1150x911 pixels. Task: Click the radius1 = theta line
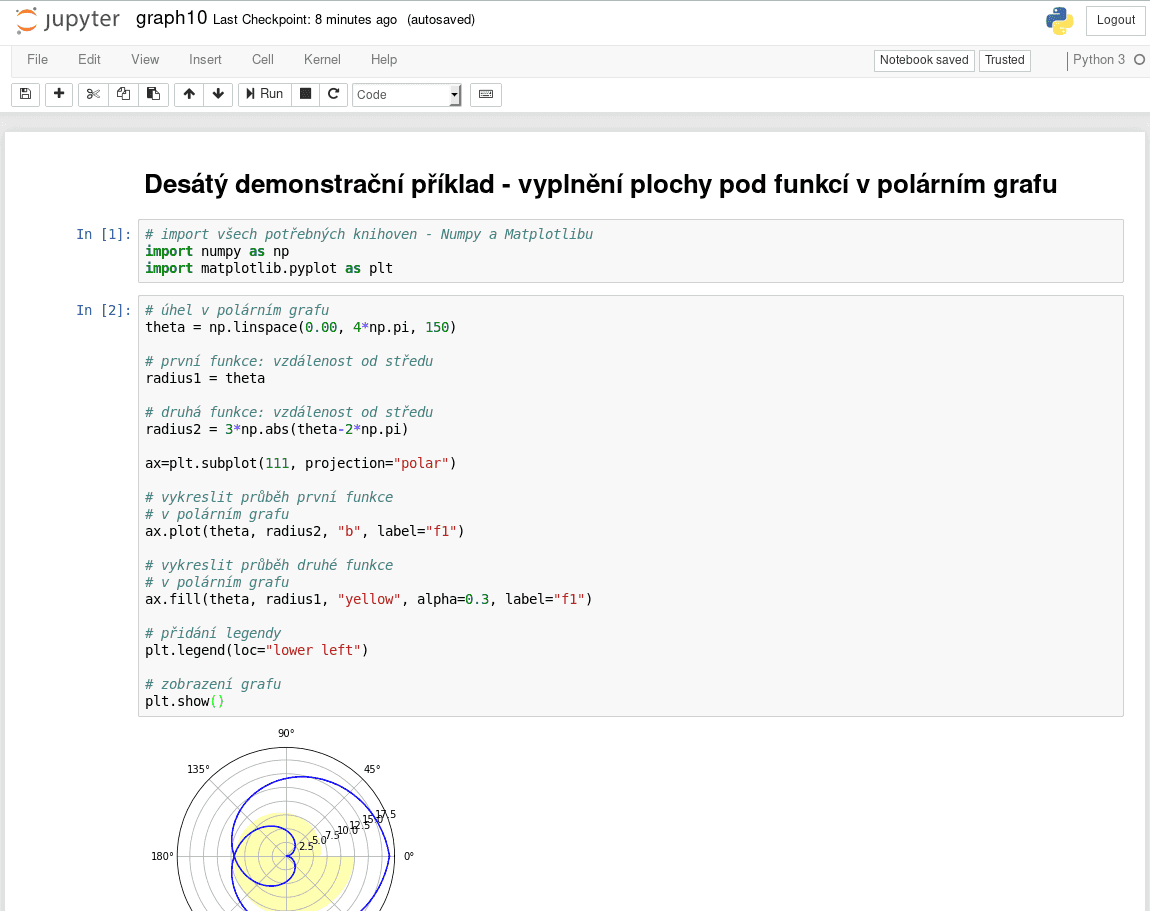(205, 378)
